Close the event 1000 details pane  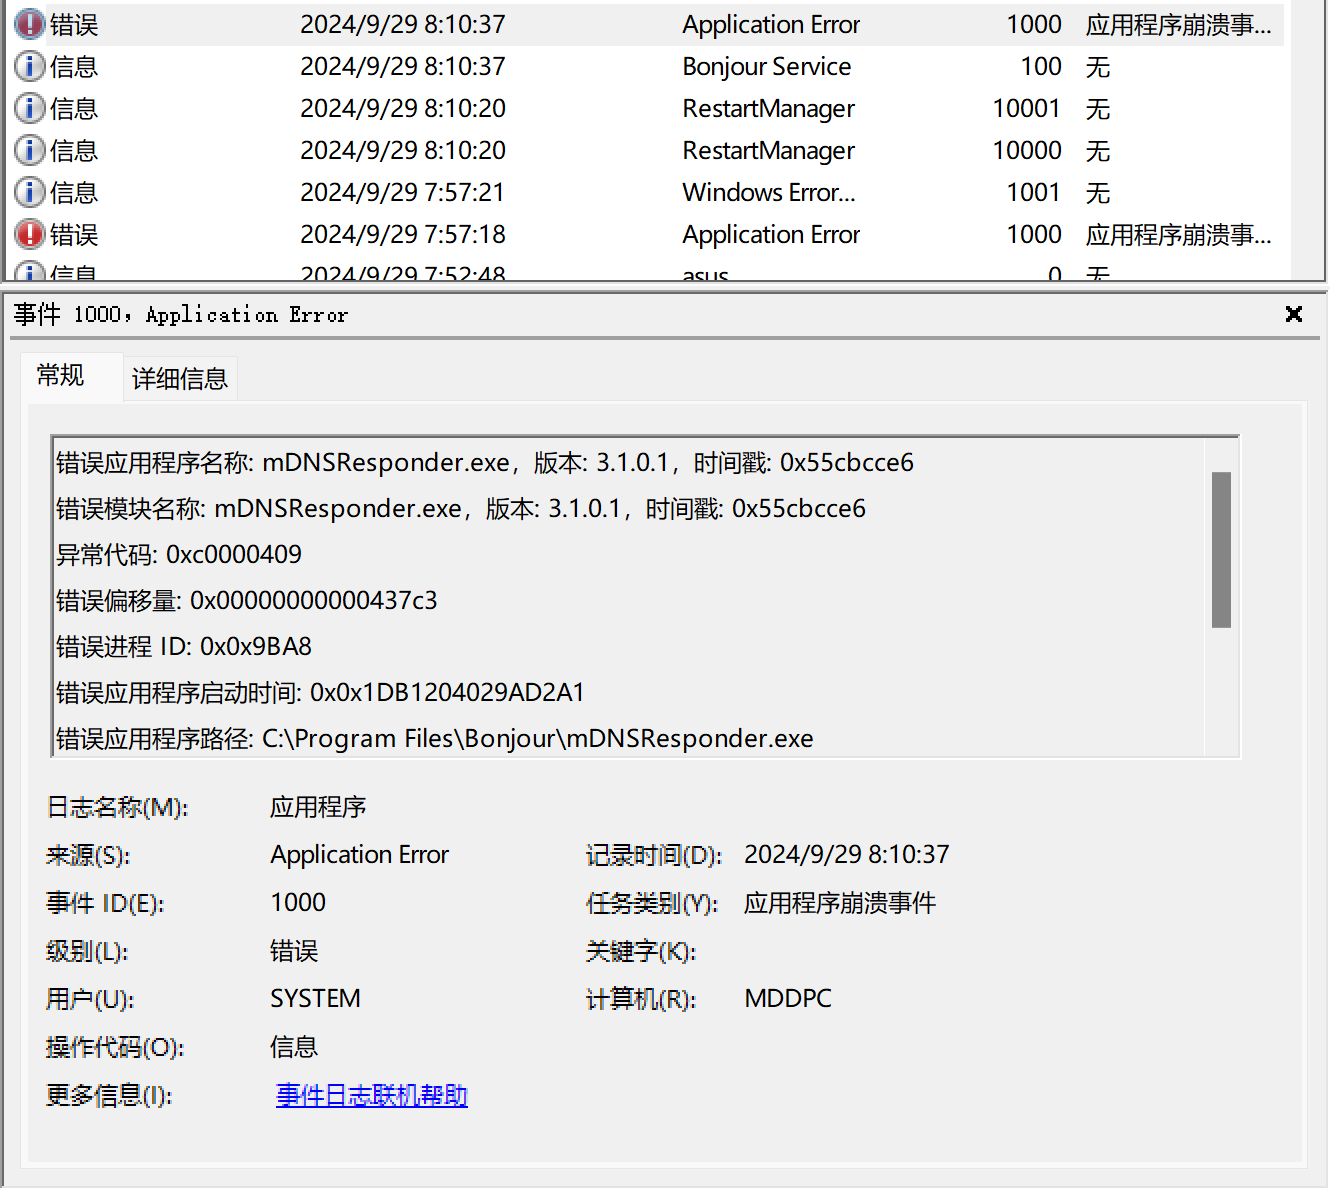pos(1293,314)
